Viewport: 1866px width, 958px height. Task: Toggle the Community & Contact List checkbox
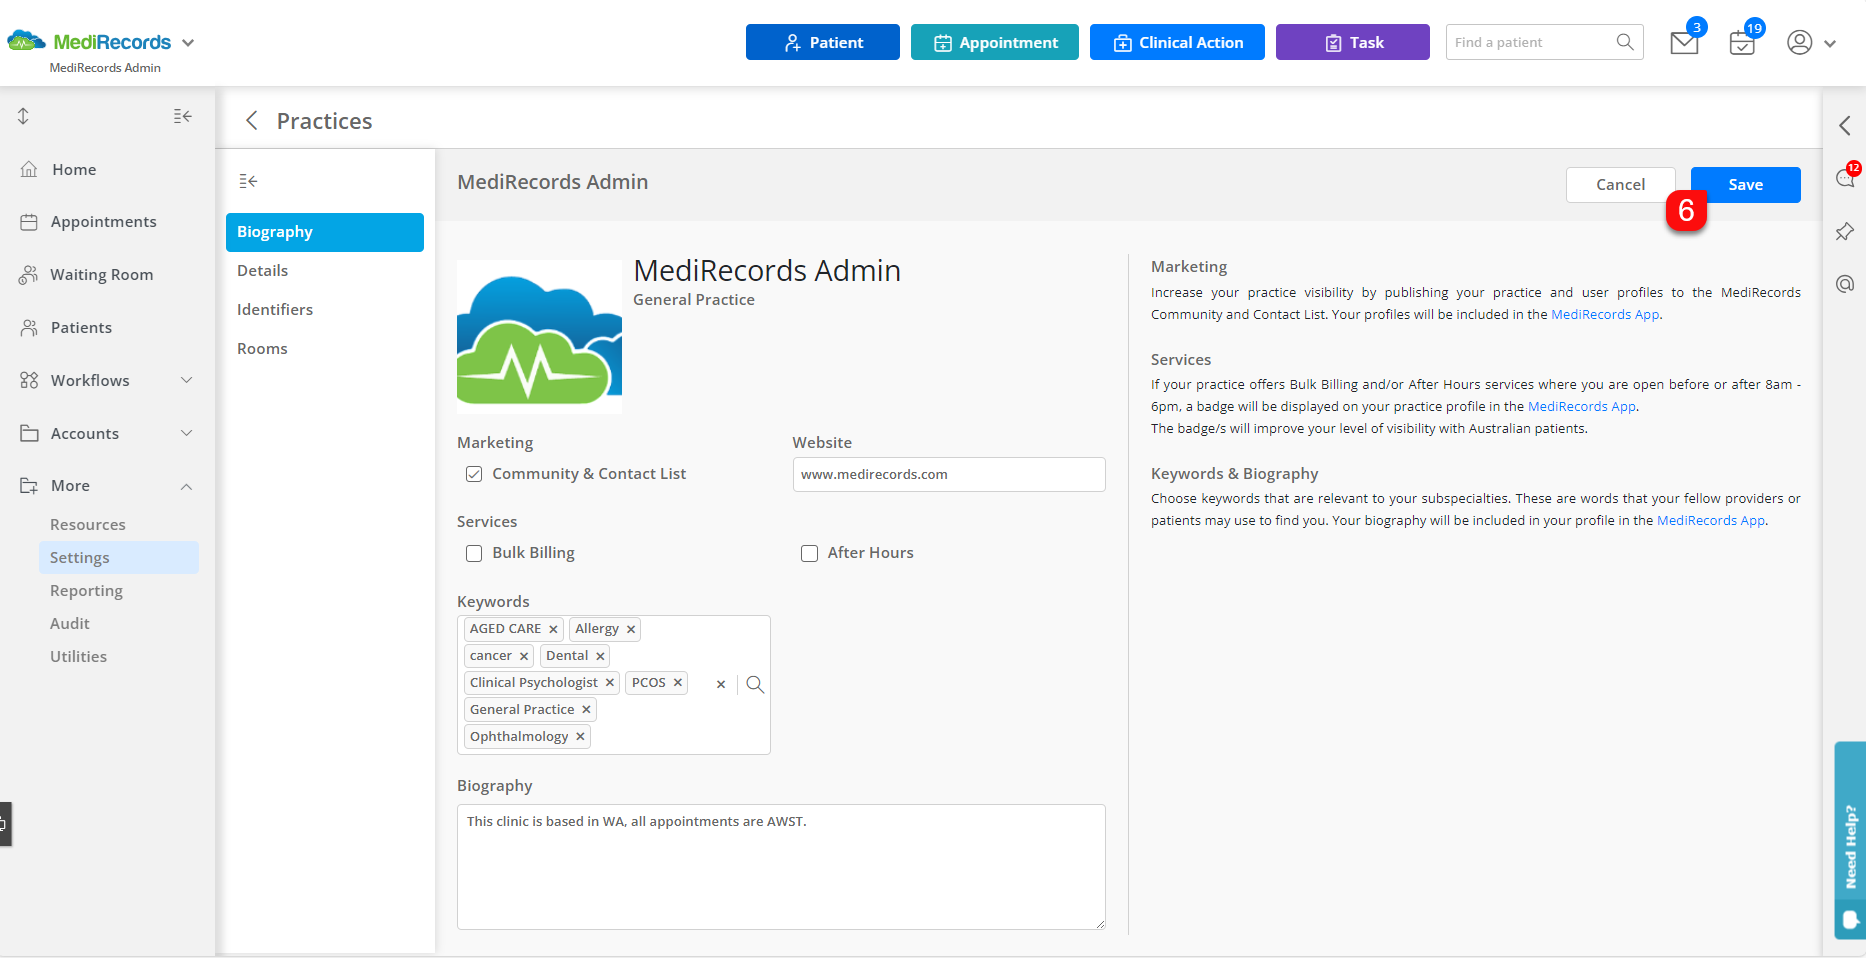(474, 474)
